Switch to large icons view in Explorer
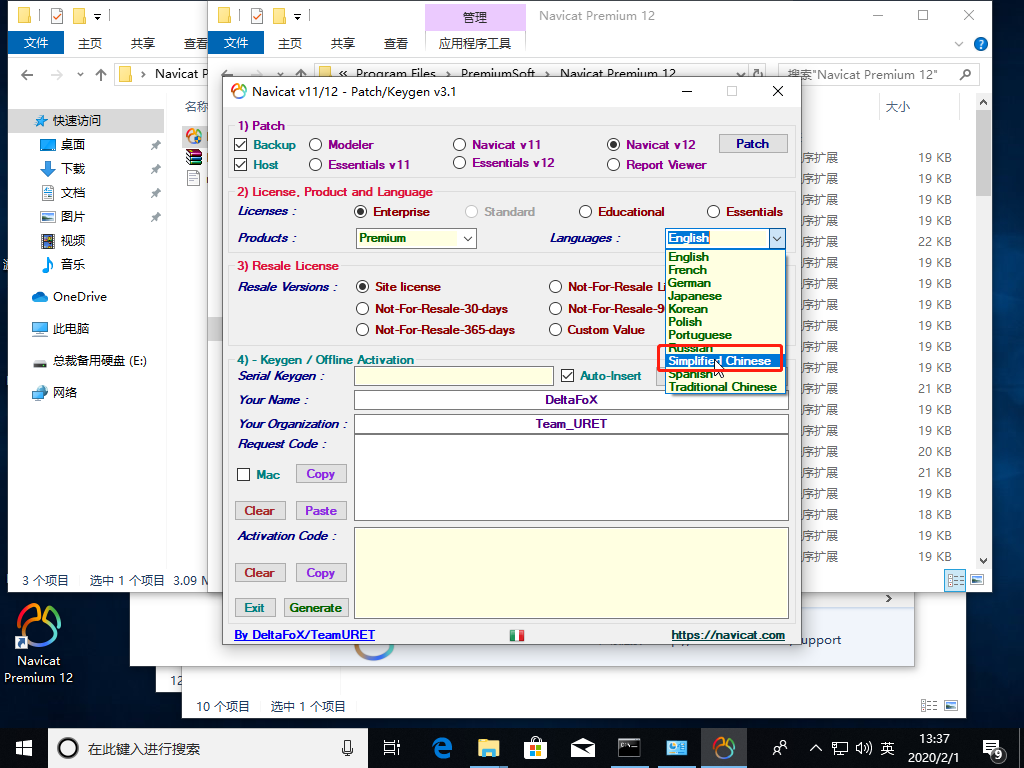 977,580
